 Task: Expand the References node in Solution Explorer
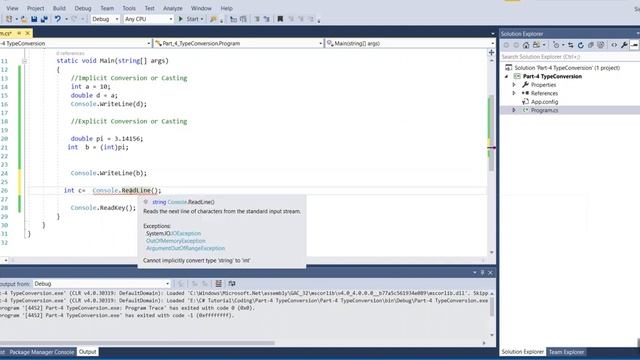coord(514,93)
